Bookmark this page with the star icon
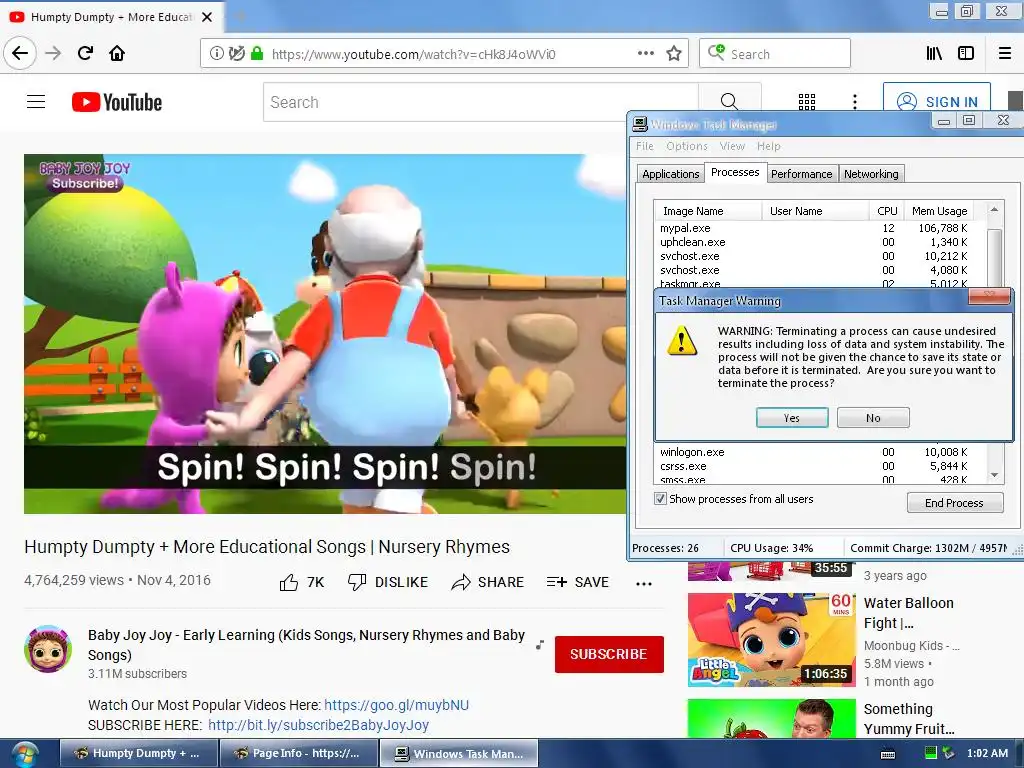 [x=674, y=54]
